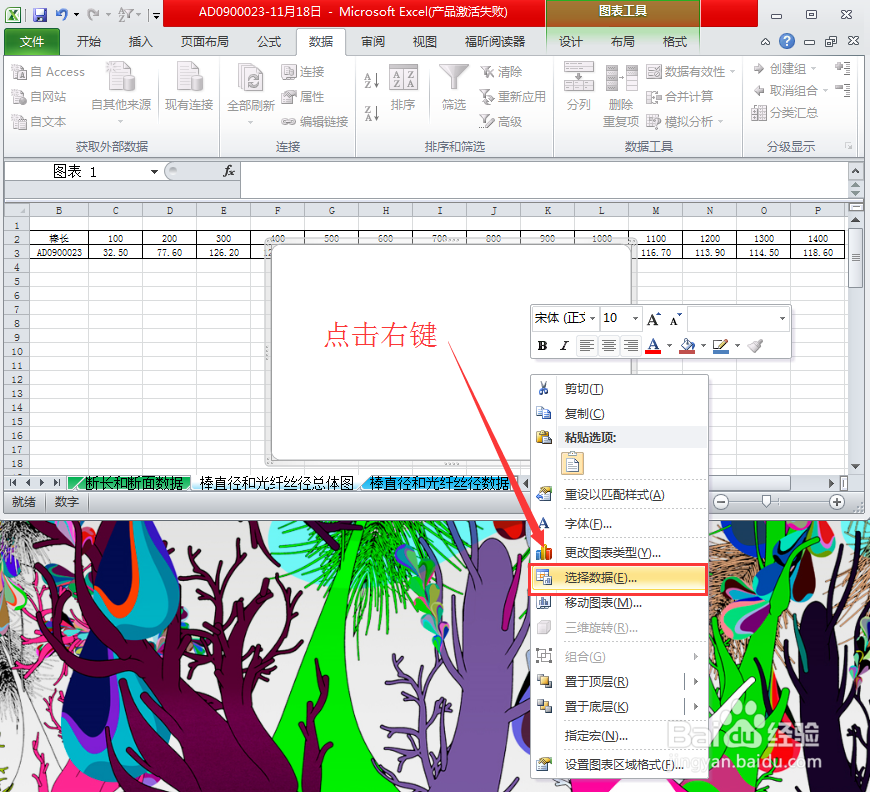870x792 pixels.
Task: Click Edit Links (编辑链接) button
Action: [315, 122]
